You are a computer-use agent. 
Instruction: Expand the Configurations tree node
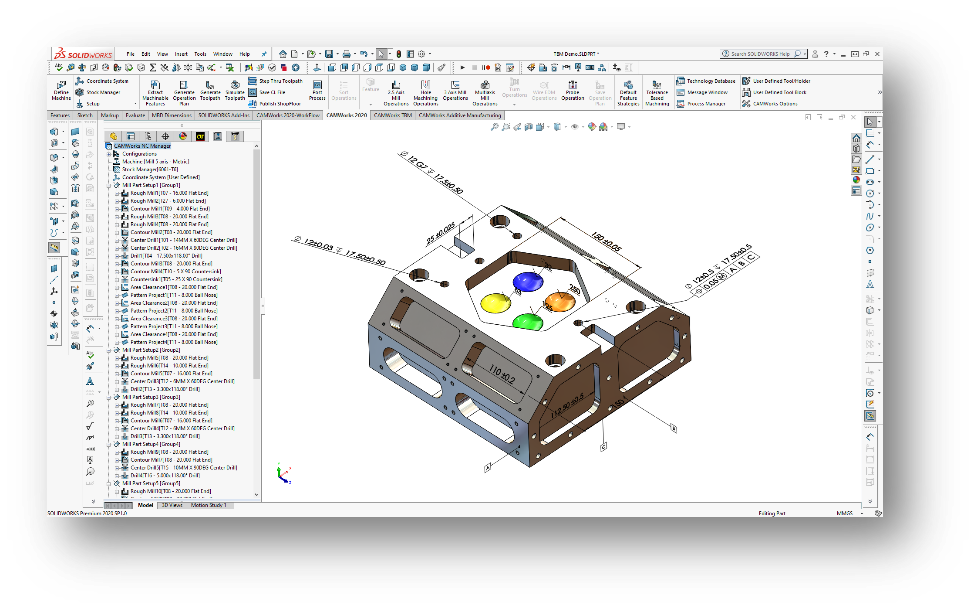click(109, 154)
